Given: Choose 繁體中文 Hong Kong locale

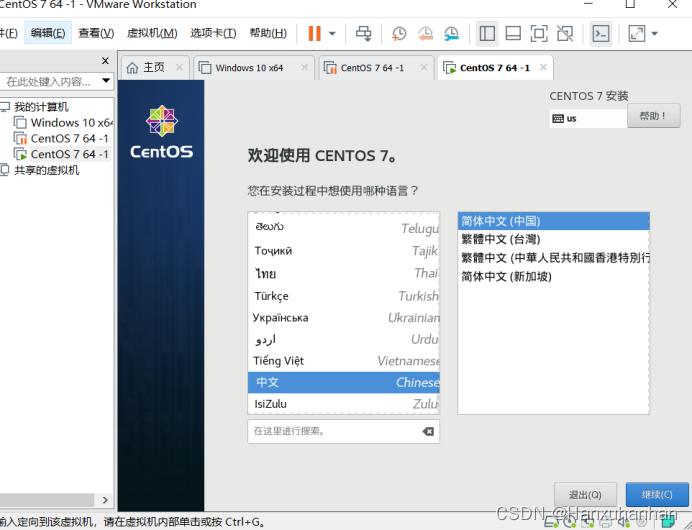Looking at the screenshot, I should click(553, 258).
